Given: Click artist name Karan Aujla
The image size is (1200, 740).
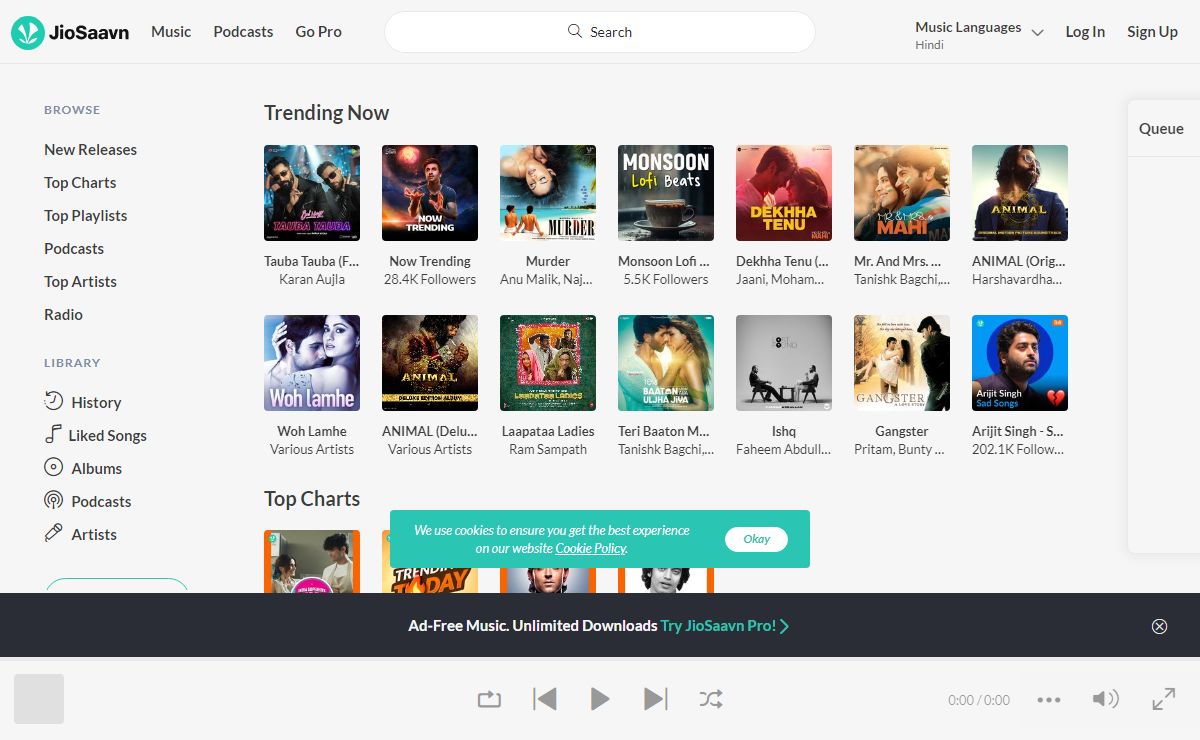Looking at the screenshot, I should [x=312, y=279].
